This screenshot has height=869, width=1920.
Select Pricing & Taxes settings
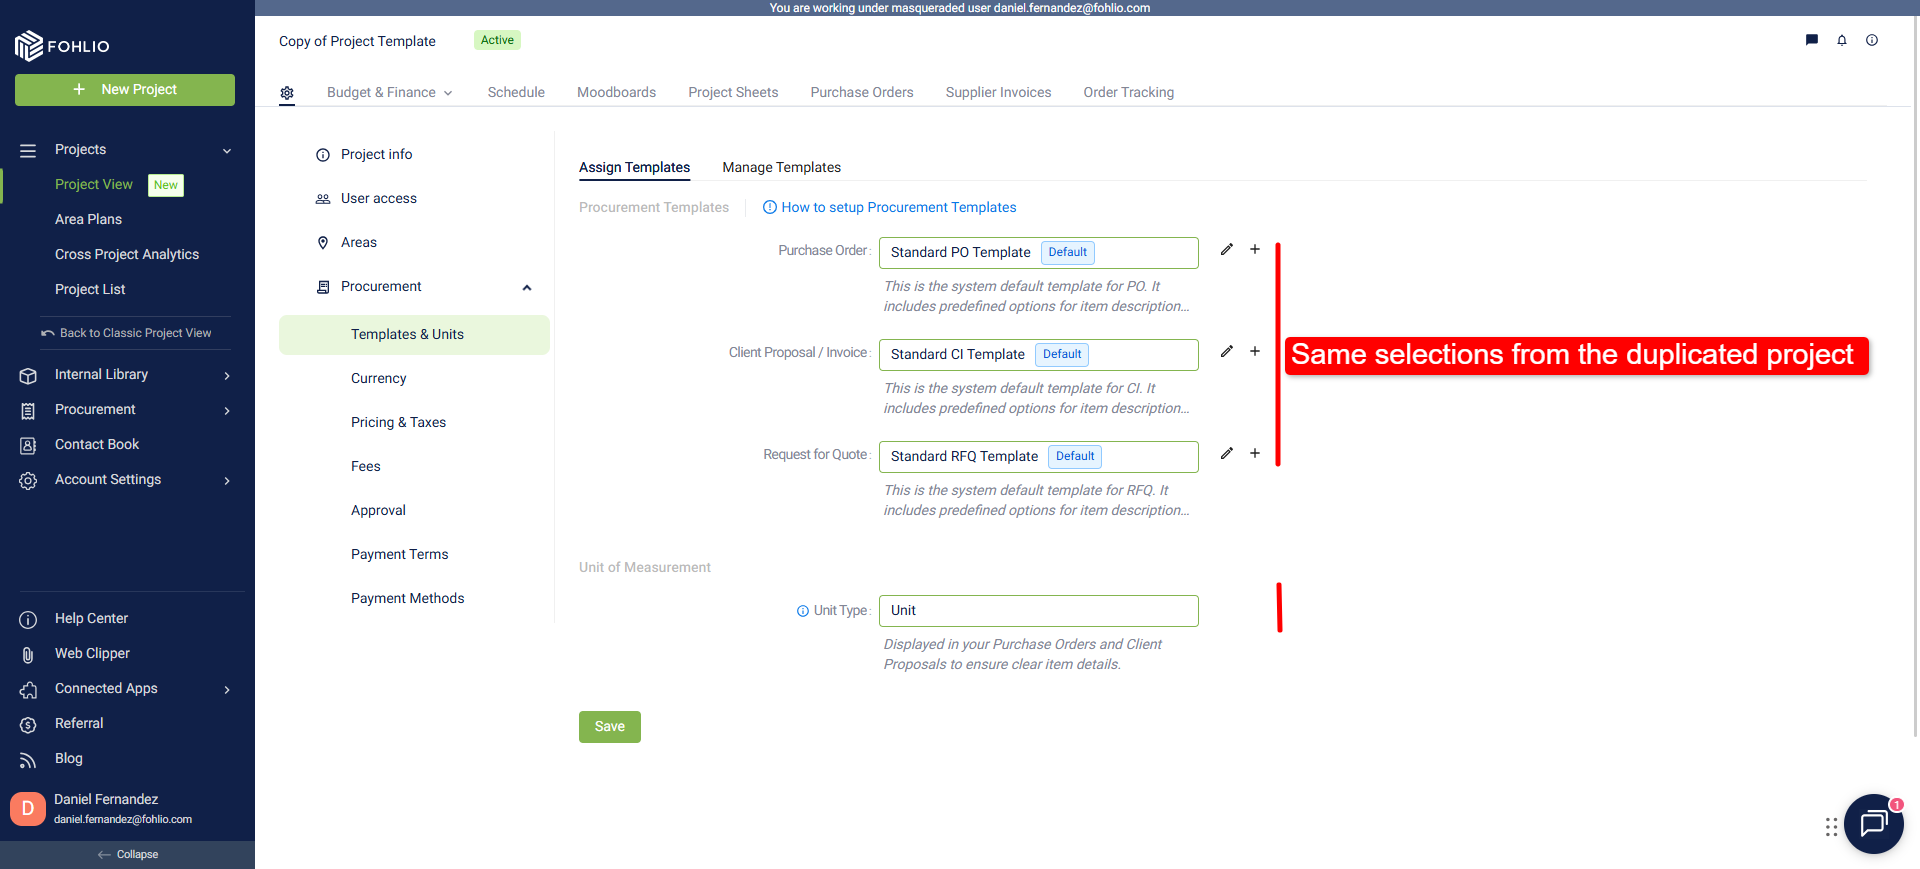point(398,423)
